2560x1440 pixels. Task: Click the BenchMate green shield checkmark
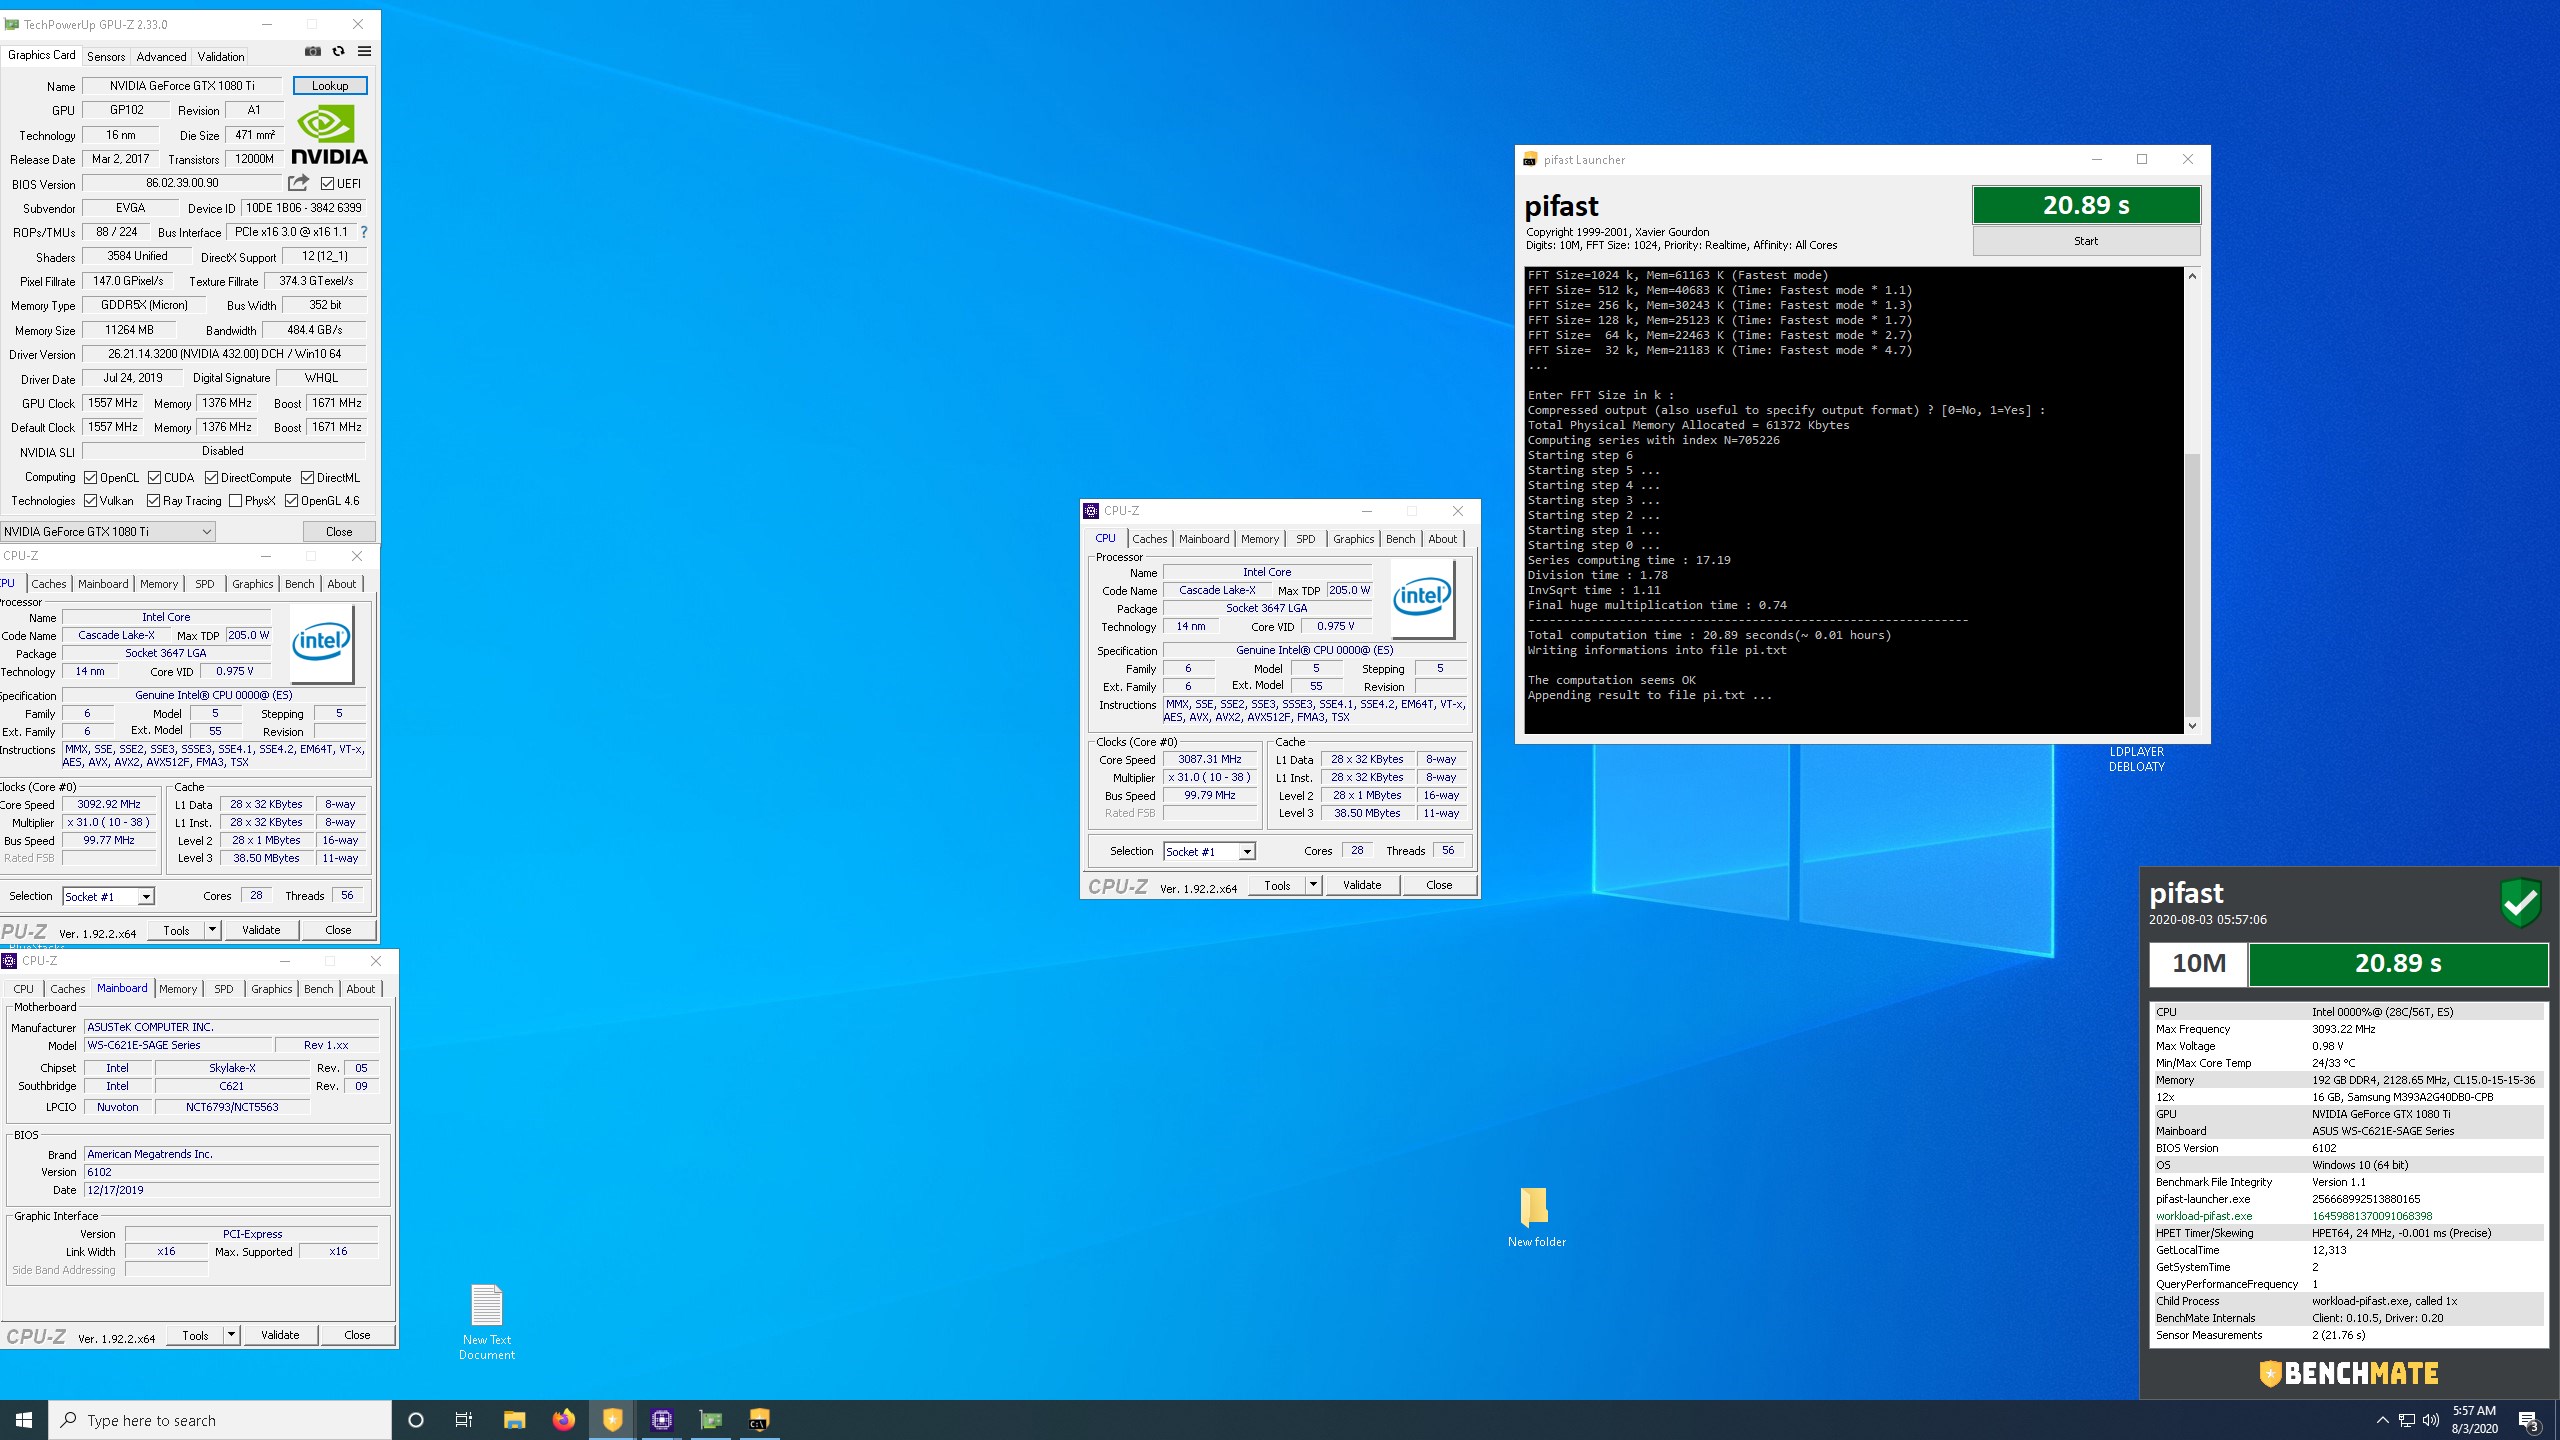tap(2520, 902)
